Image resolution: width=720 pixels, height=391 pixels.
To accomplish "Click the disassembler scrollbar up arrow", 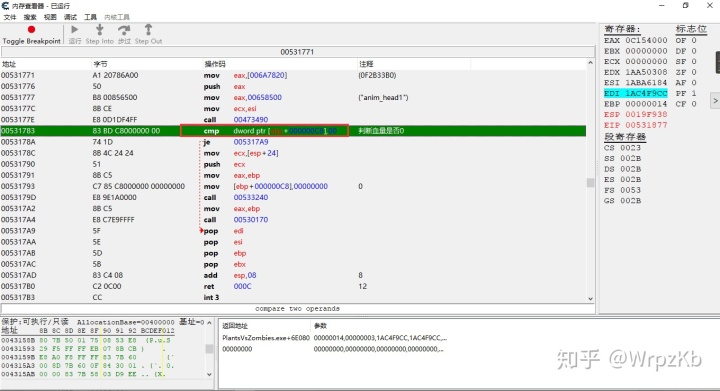I will 591,63.
